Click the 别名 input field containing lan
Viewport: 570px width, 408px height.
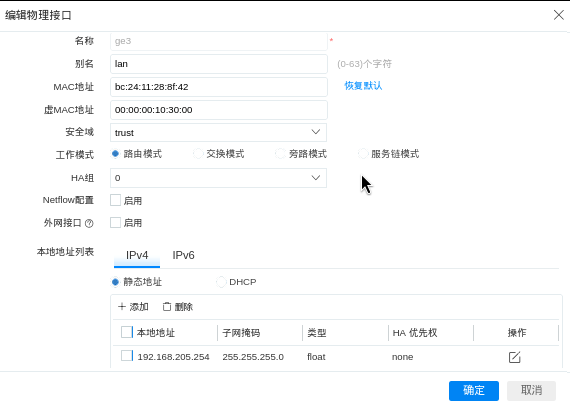click(219, 64)
